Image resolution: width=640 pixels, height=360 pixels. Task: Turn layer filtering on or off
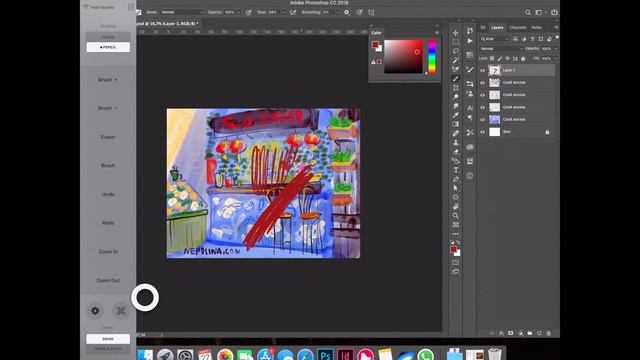[557, 38]
